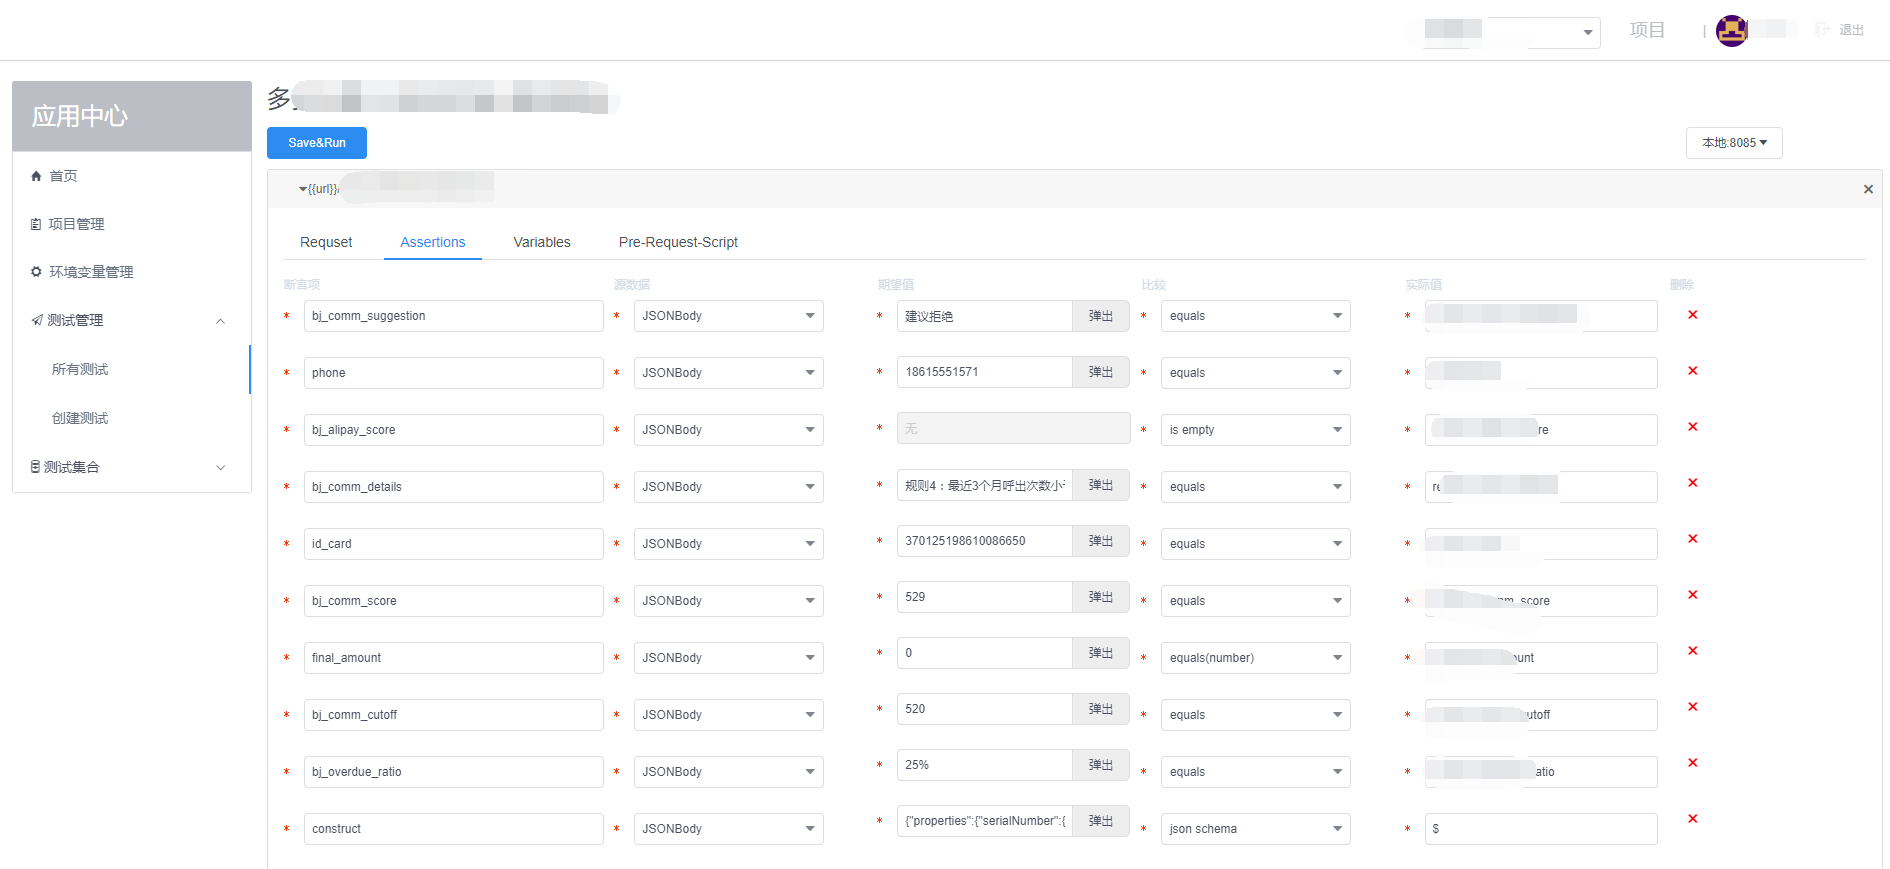The width and height of the screenshot is (1890, 869).
Task: Open equals comparison dropdown for phone row
Action: (1256, 373)
